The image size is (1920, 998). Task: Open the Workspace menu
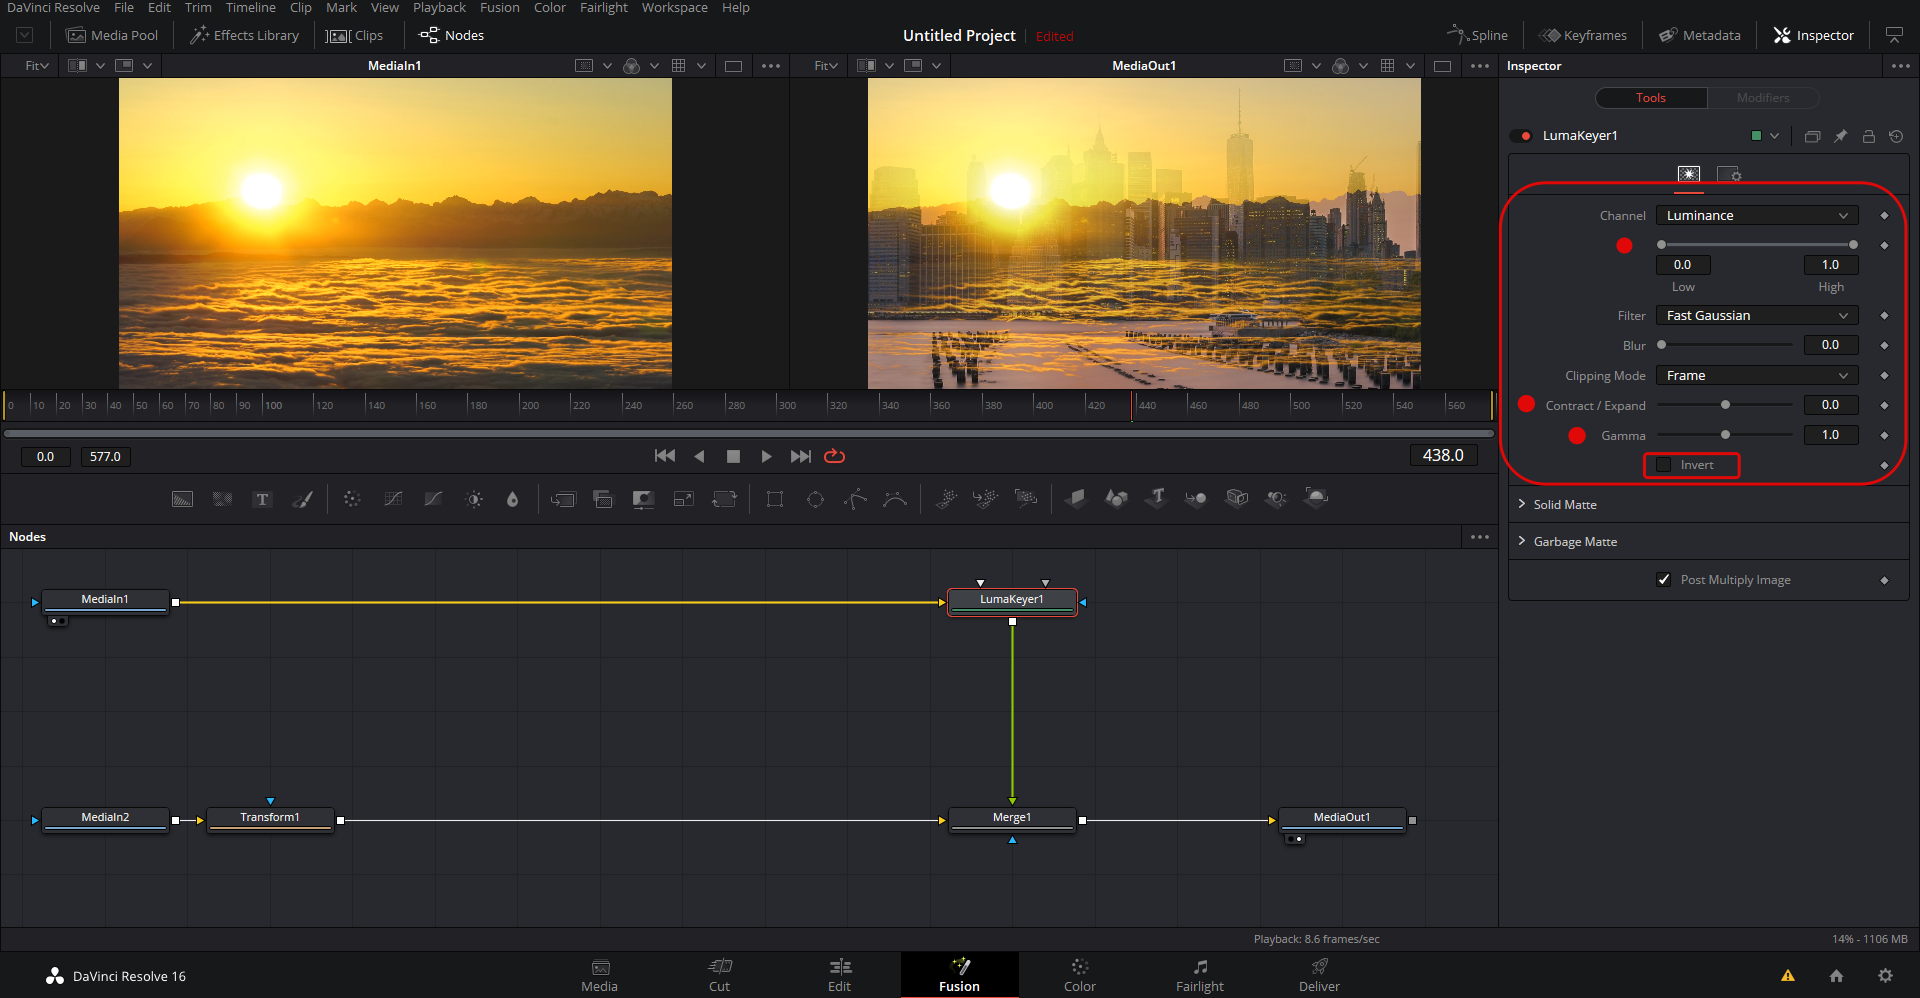[x=674, y=8]
